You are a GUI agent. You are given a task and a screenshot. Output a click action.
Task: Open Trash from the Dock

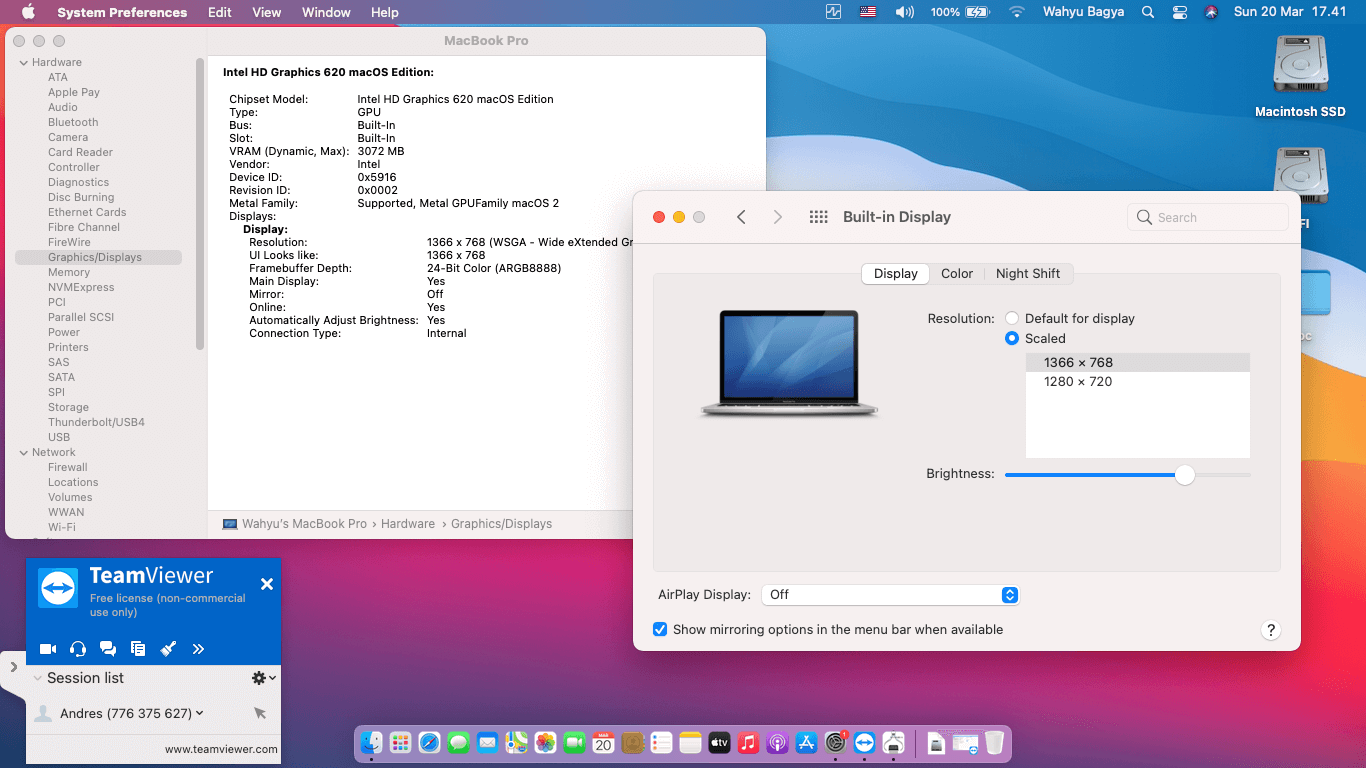[994, 742]
